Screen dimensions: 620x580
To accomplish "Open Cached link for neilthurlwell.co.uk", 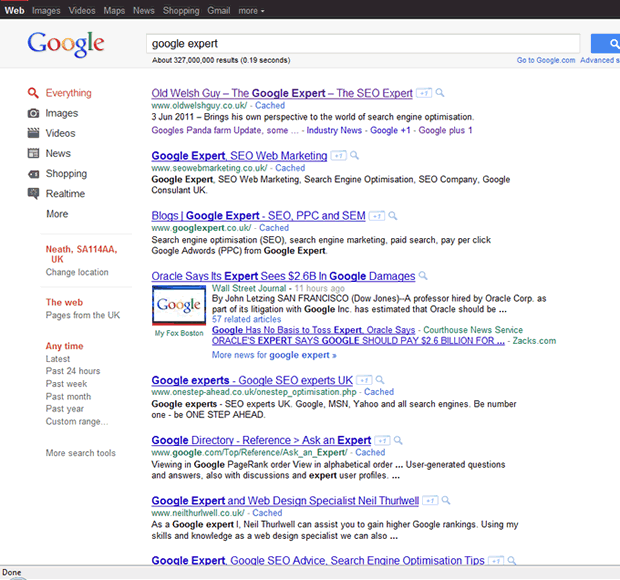I will point(267,513).
